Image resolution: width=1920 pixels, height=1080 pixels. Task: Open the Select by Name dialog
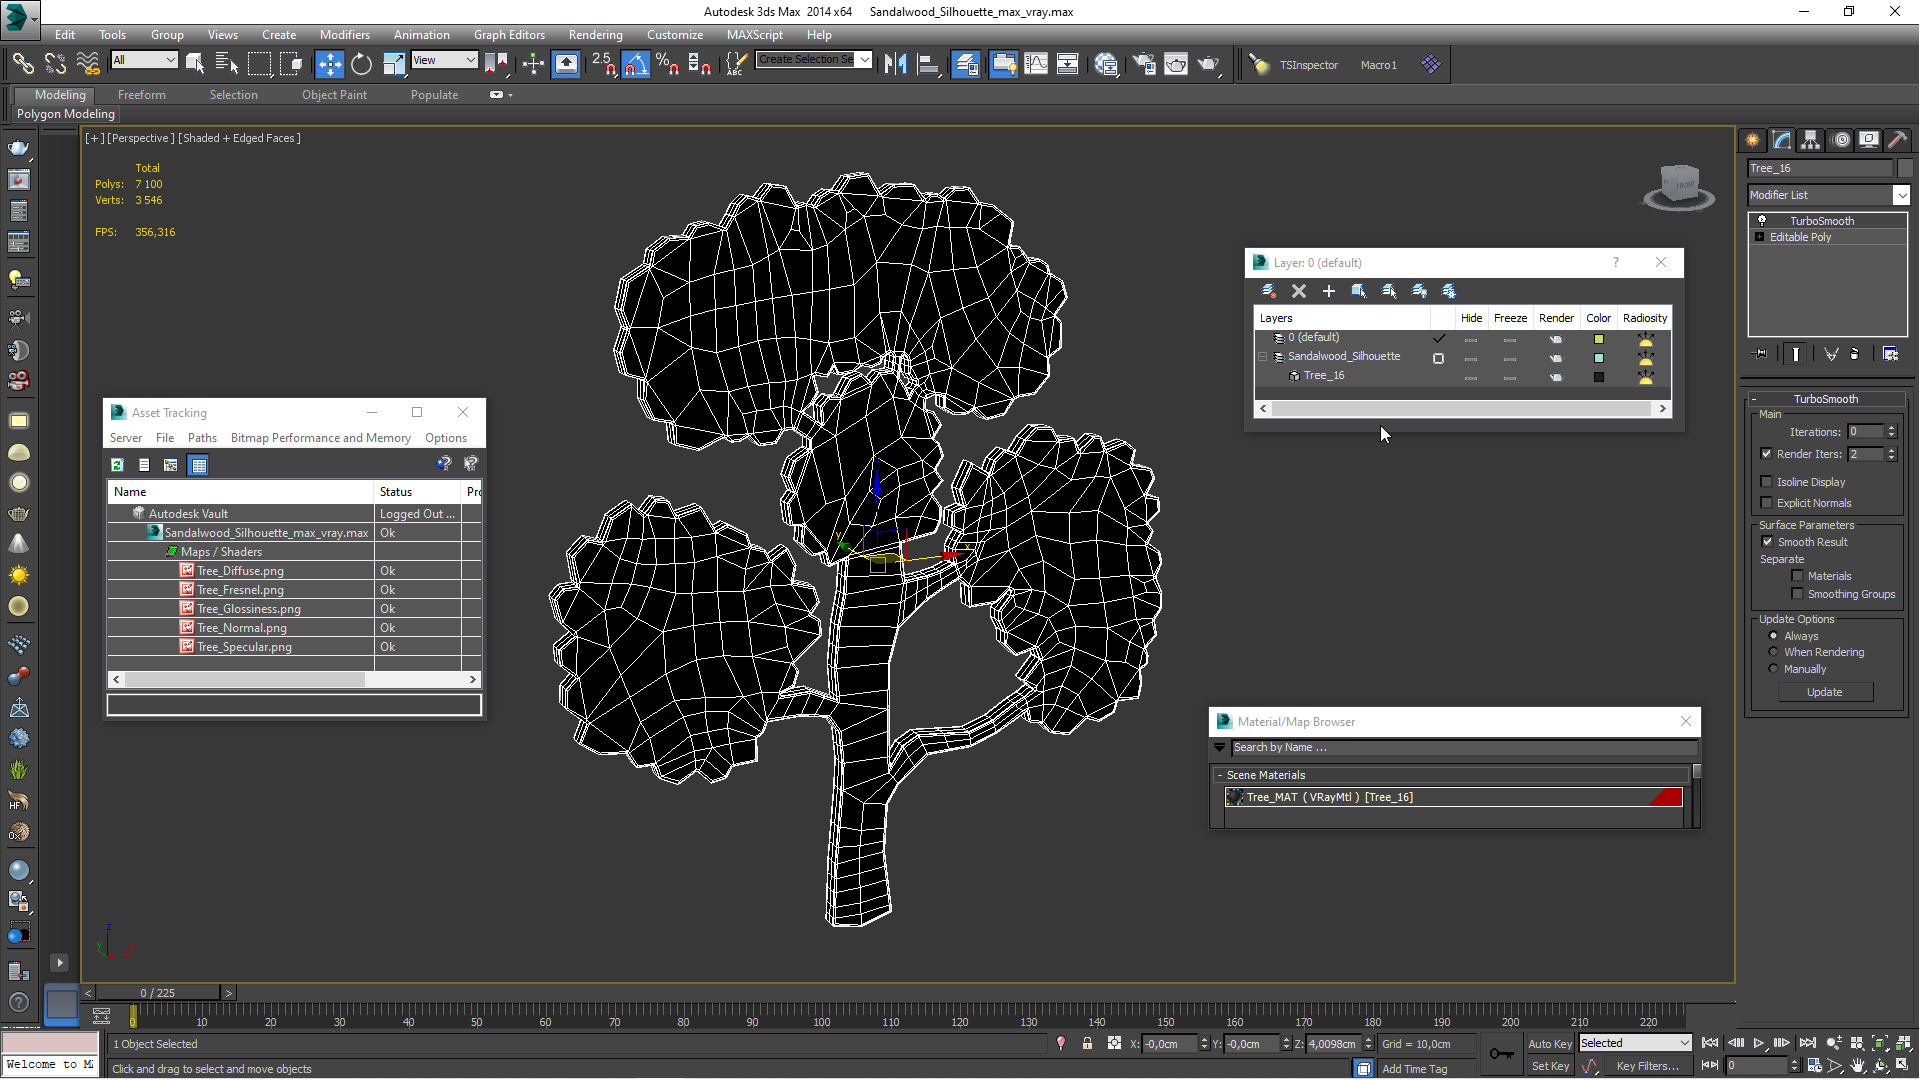(x=227, y=65)
